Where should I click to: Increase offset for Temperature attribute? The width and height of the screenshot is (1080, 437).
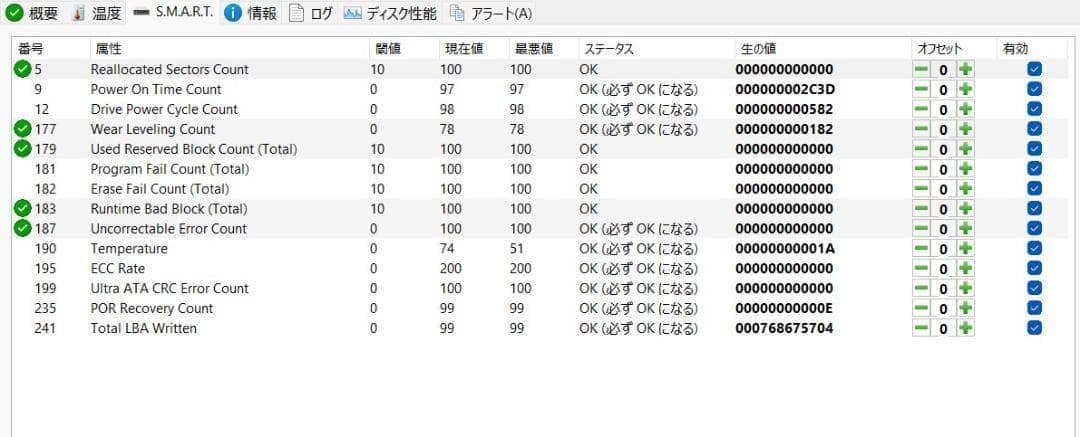(x=966, y=248)
